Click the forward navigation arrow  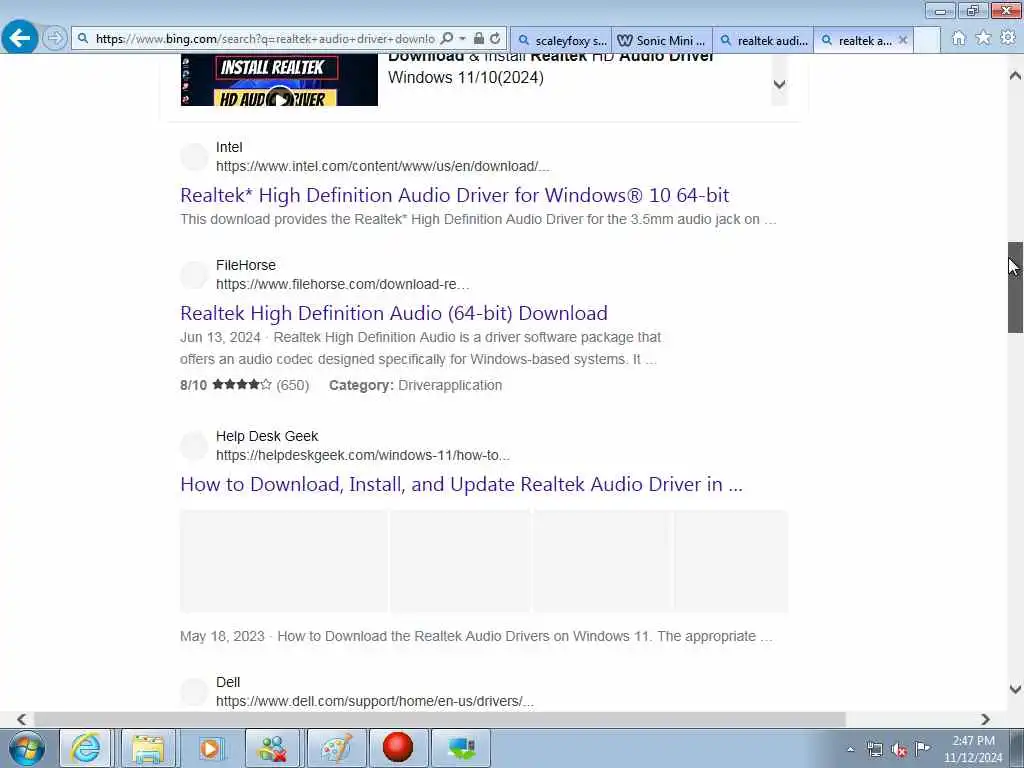(x=55, y=38)
